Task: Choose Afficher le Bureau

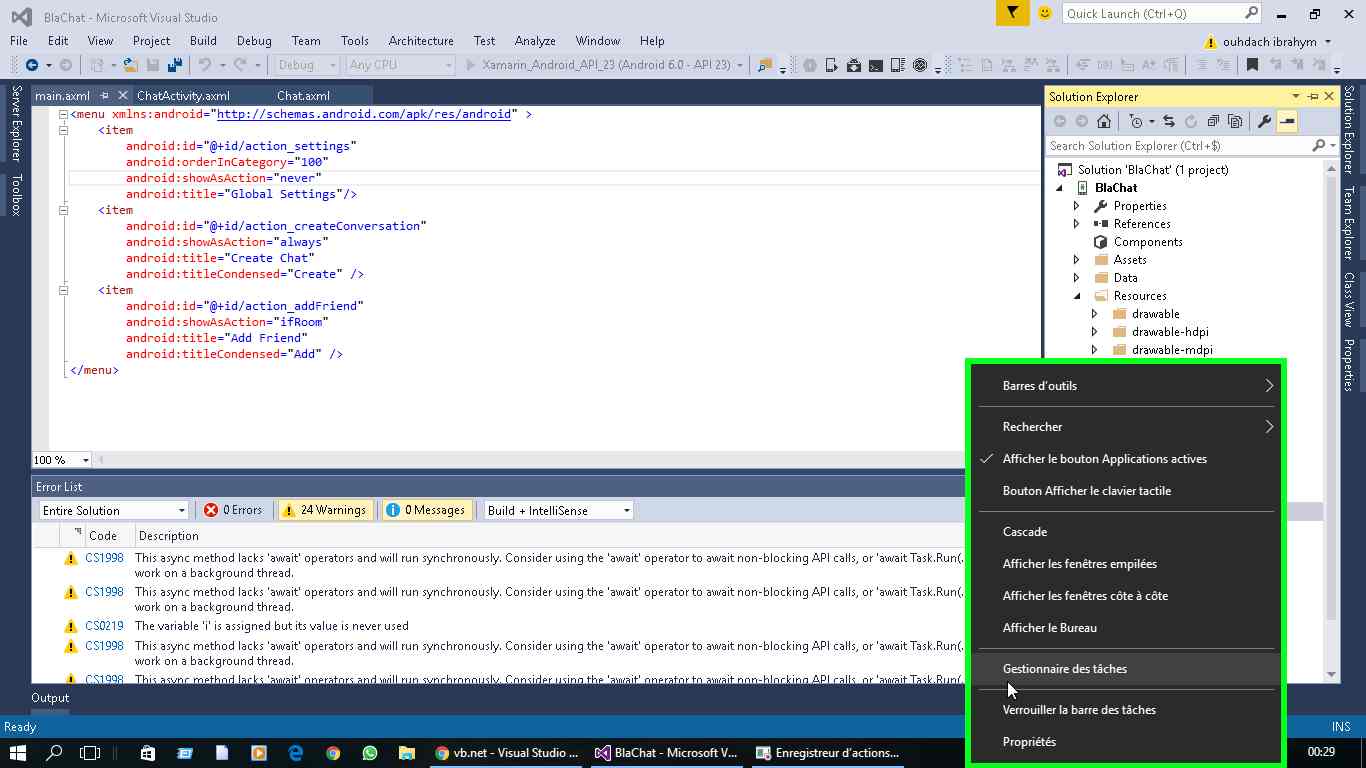Action: coord(1127,628)
